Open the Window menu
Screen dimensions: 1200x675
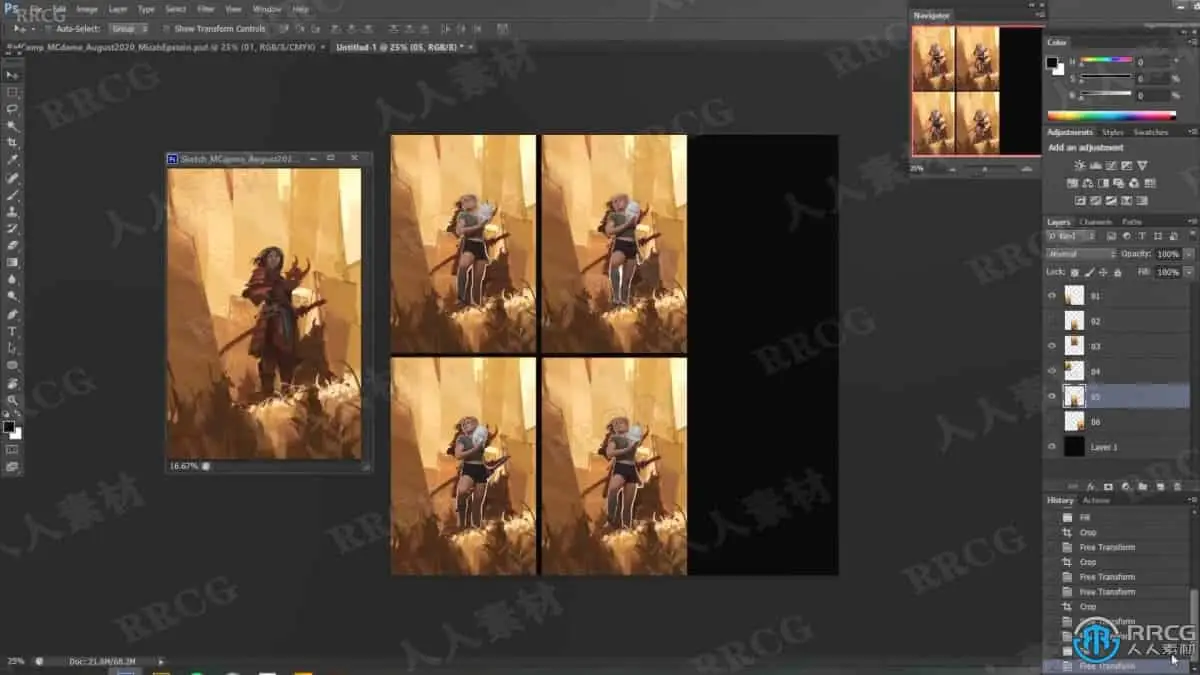coord(267,9)
